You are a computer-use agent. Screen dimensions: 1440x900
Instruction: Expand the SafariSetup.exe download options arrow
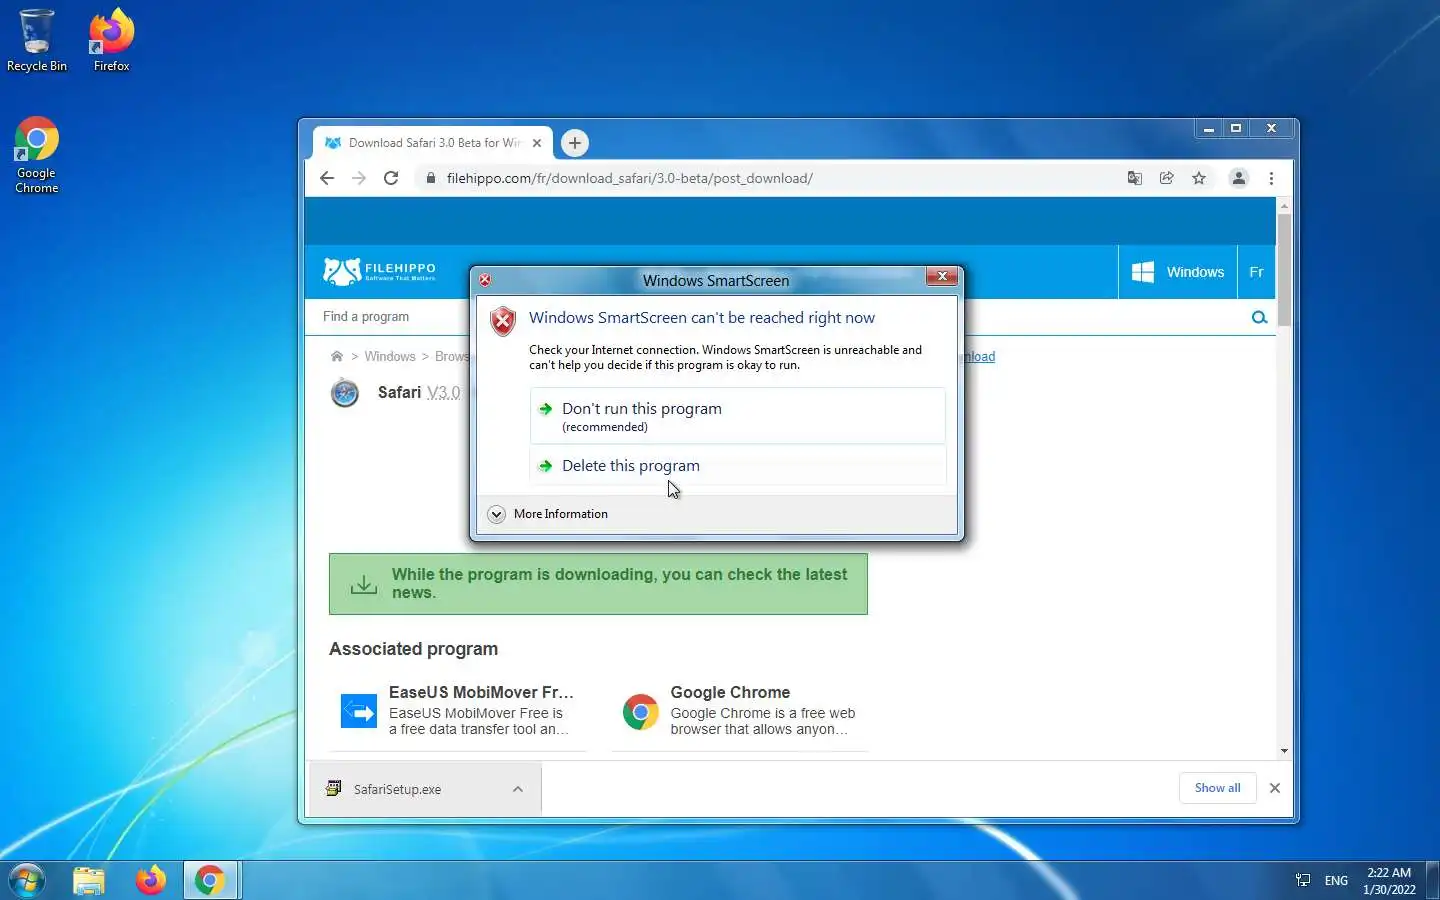point(518,789)
